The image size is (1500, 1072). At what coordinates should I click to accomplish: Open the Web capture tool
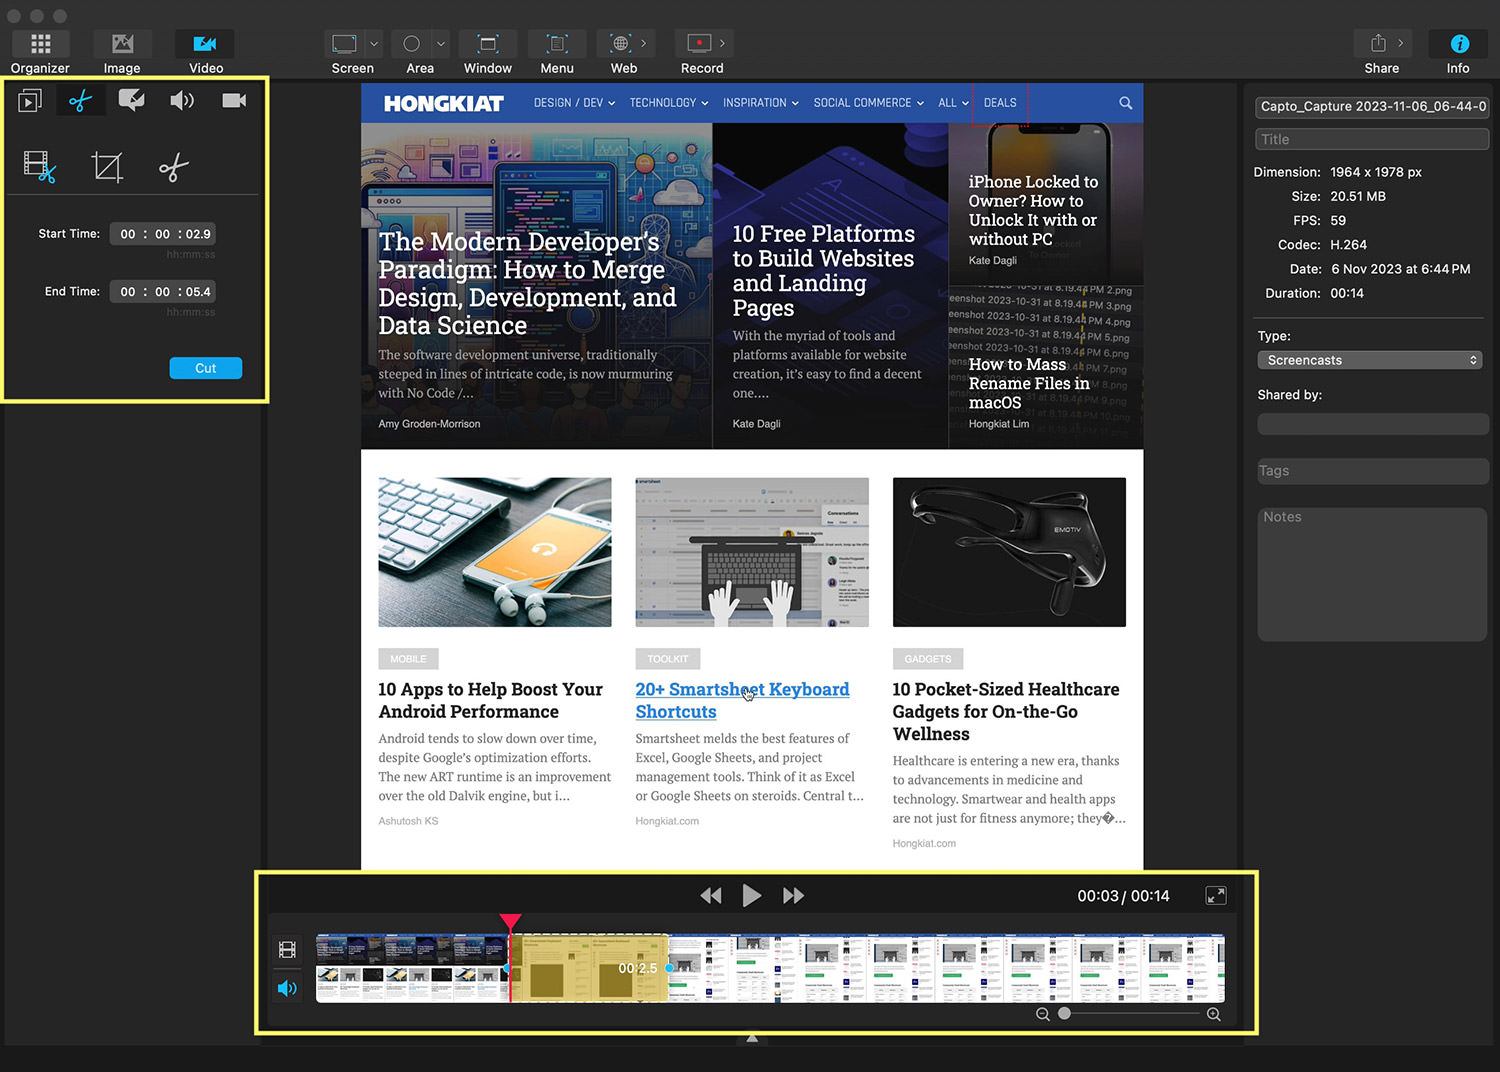620,44
